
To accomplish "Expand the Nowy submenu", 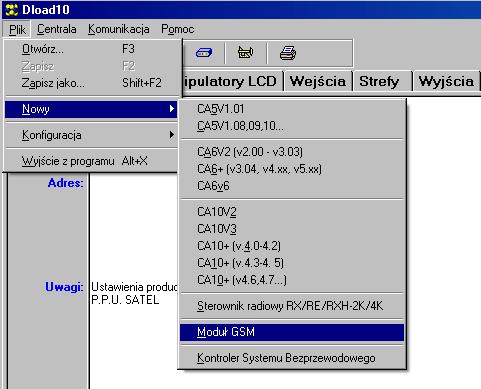I will tap(91, 109).
